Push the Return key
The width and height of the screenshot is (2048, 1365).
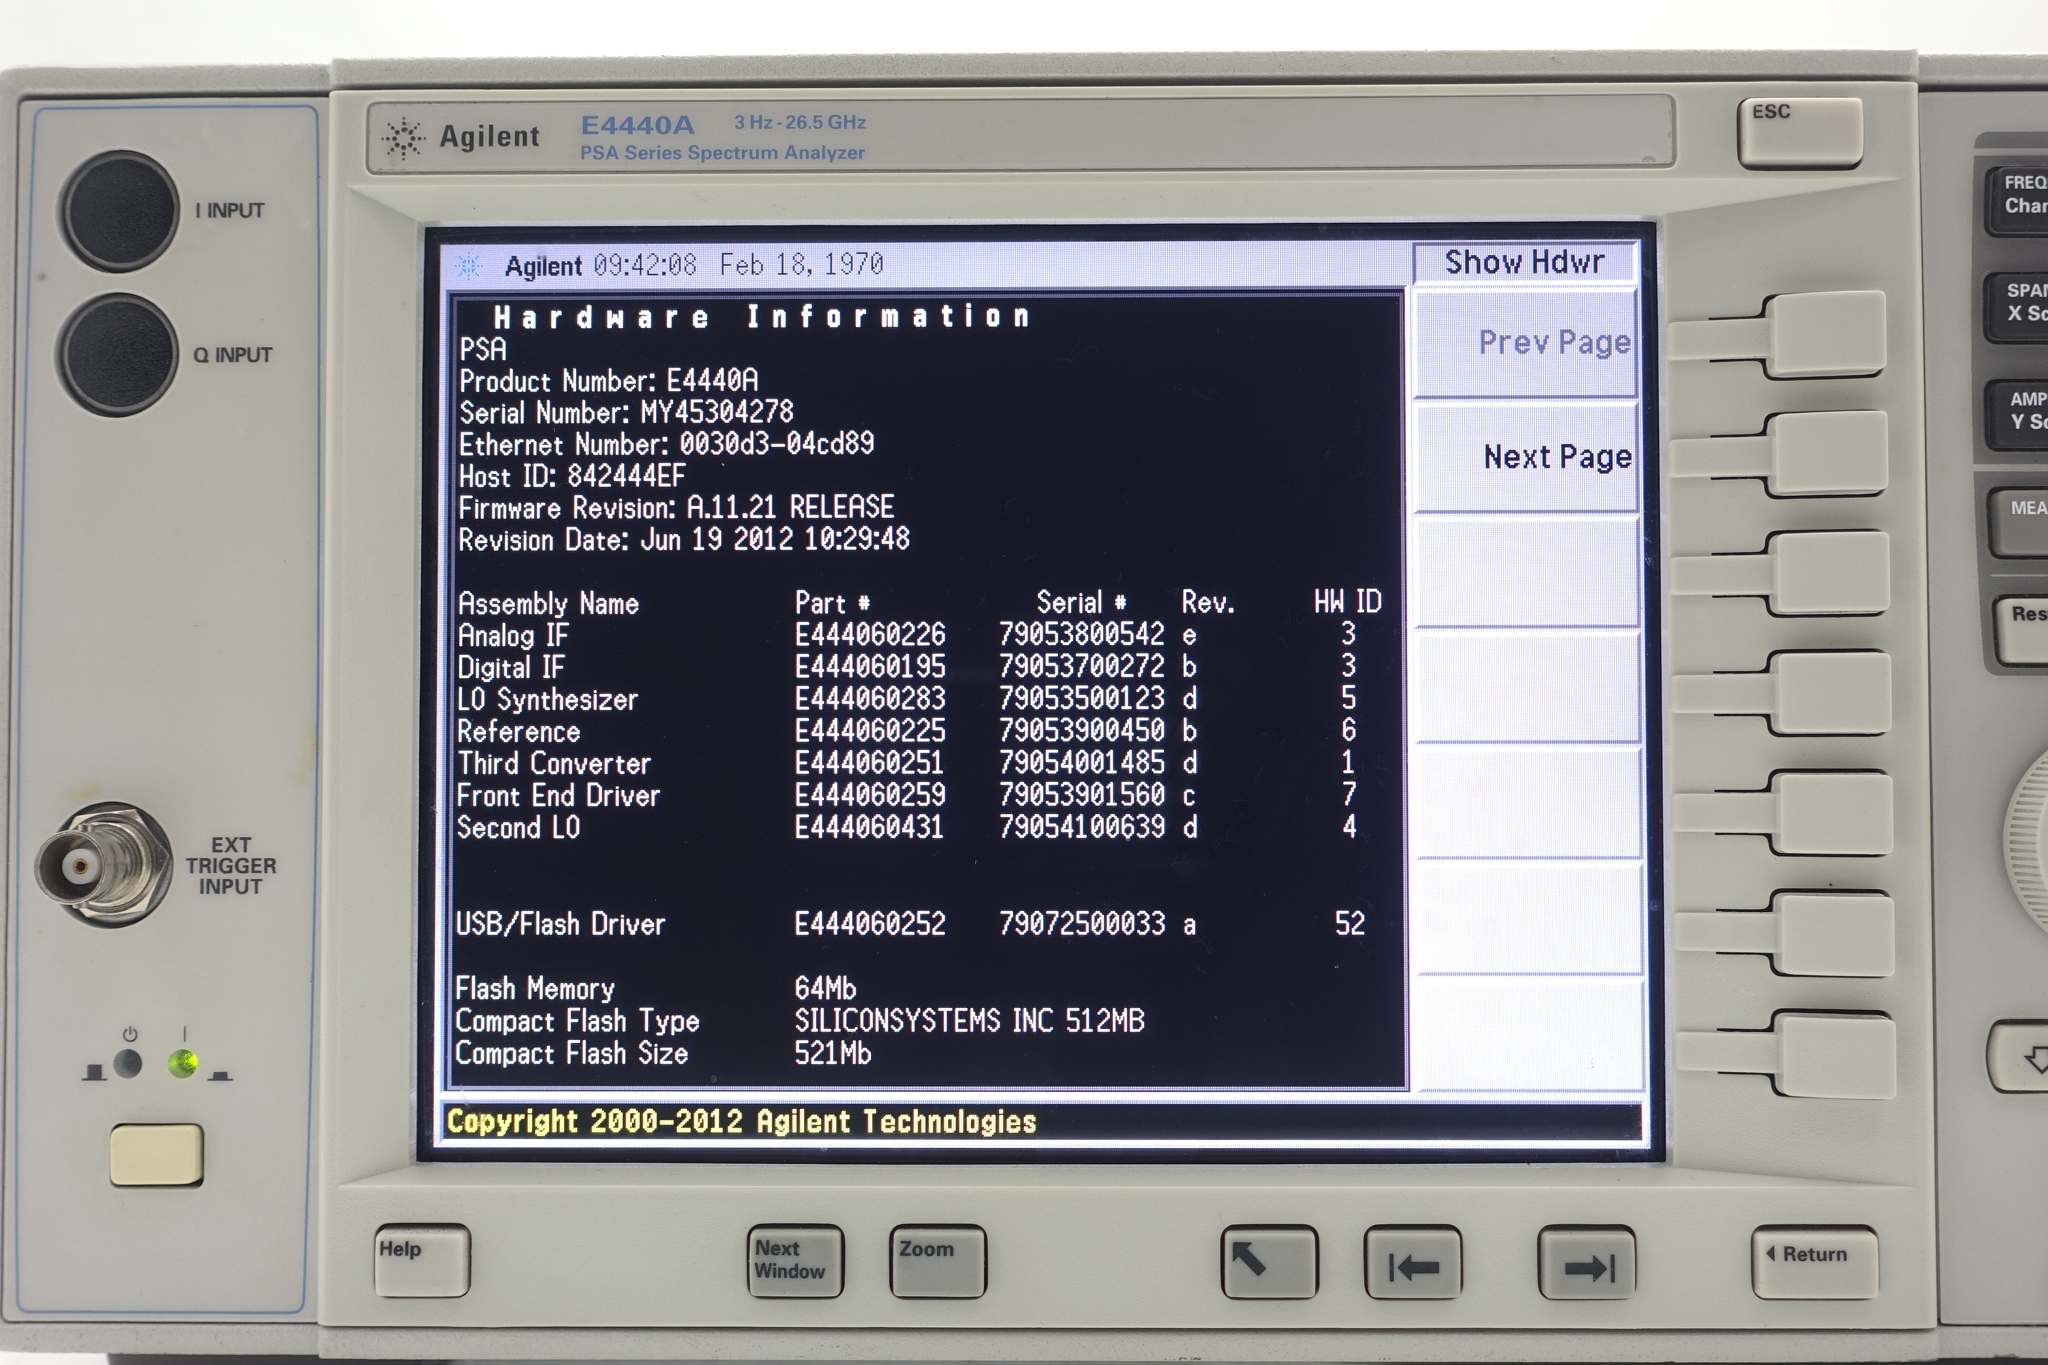[1813, 1262]
